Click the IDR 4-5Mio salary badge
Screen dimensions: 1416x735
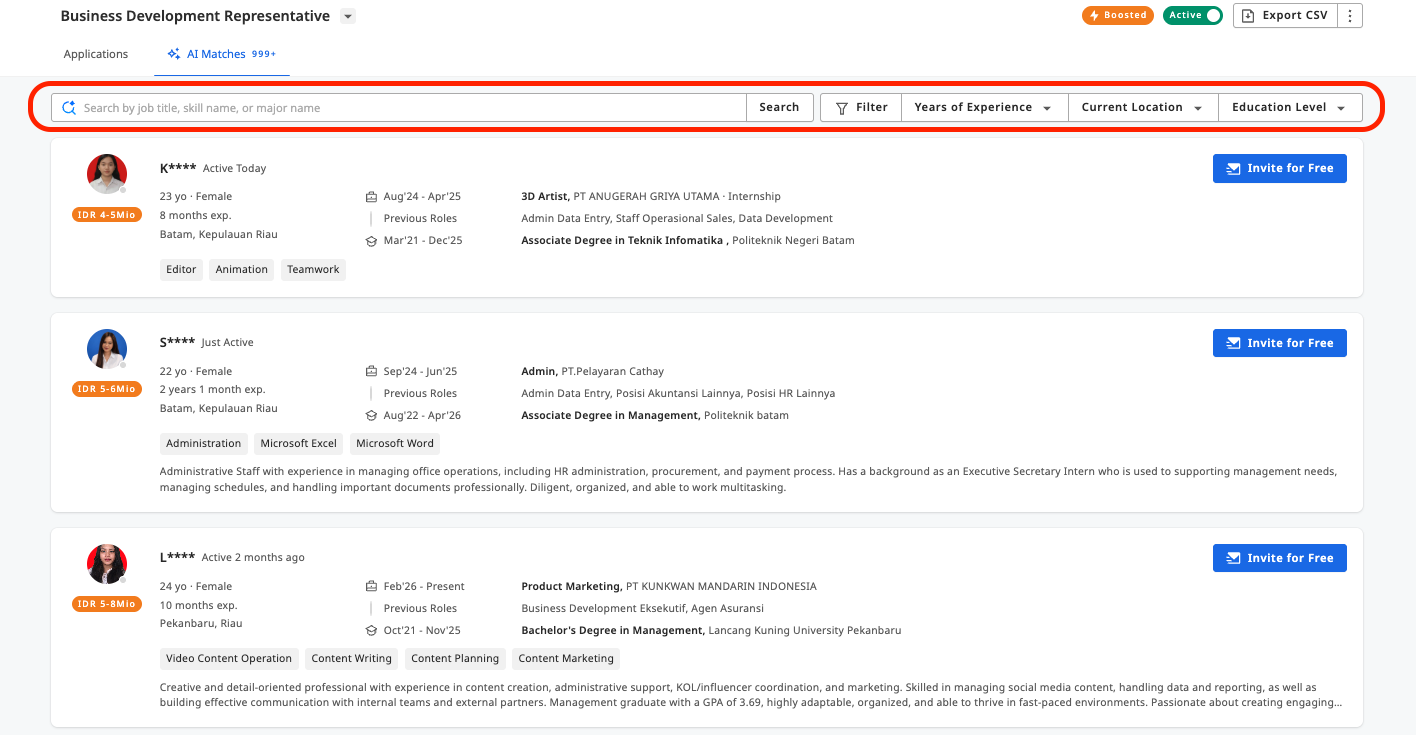pos(107,214)
